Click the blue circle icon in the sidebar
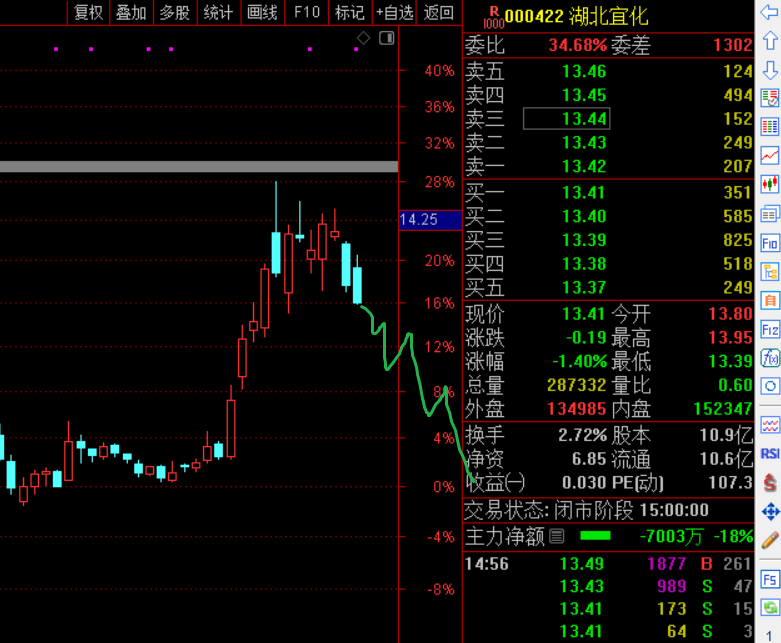Image resolution: width=781 pixels, height=643 pixels. click(x=770, y=386)
